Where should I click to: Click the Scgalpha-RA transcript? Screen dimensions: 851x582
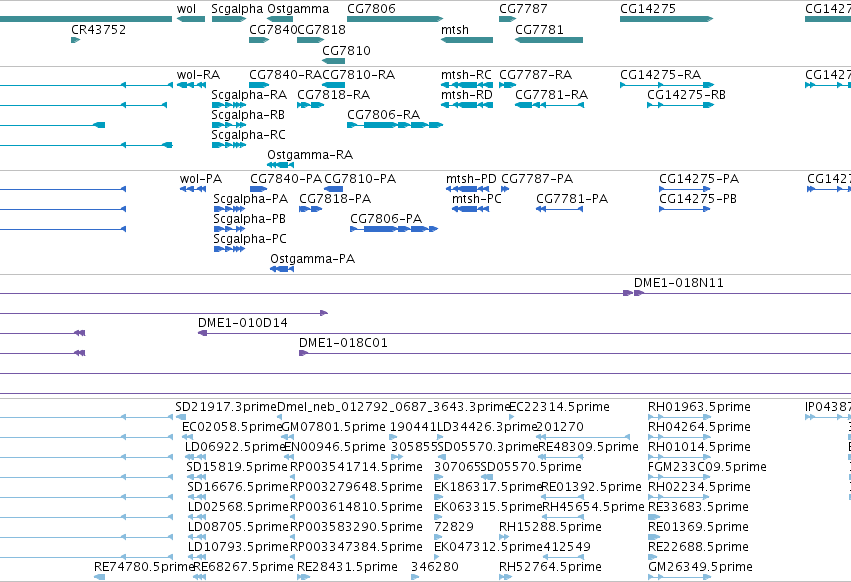tap(229, 105)
